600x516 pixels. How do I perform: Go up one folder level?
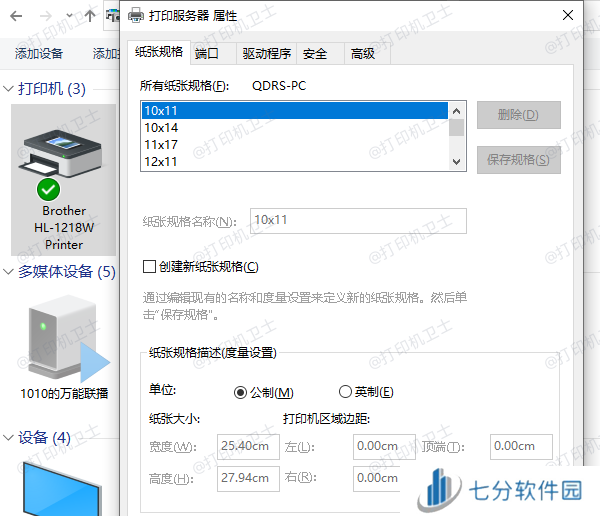[90, 16]
